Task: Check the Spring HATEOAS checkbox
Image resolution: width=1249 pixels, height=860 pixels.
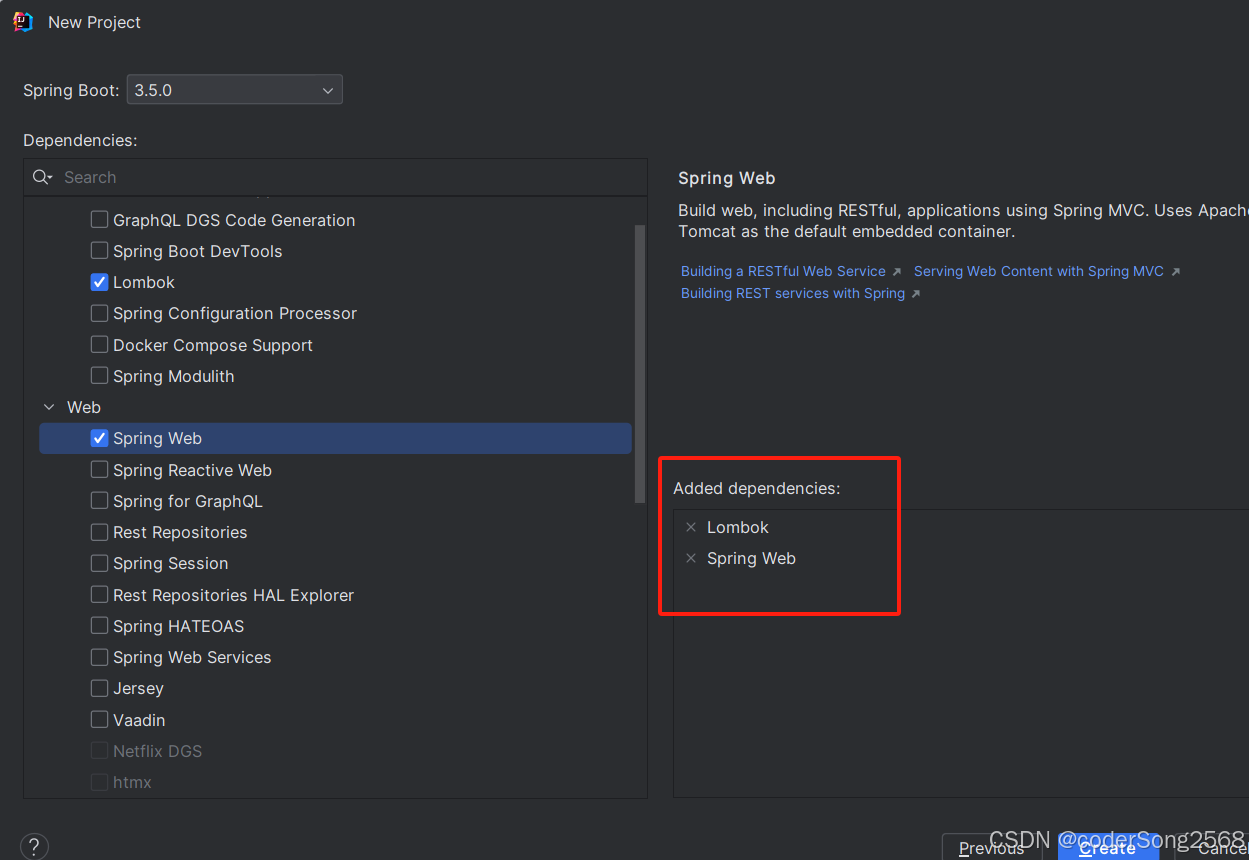Action: coord(99,626)
